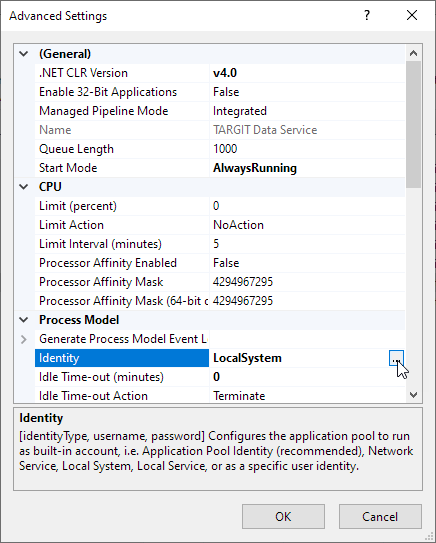Expand Generate Process Model Event Log entry
436x543 pixels.
24,339
